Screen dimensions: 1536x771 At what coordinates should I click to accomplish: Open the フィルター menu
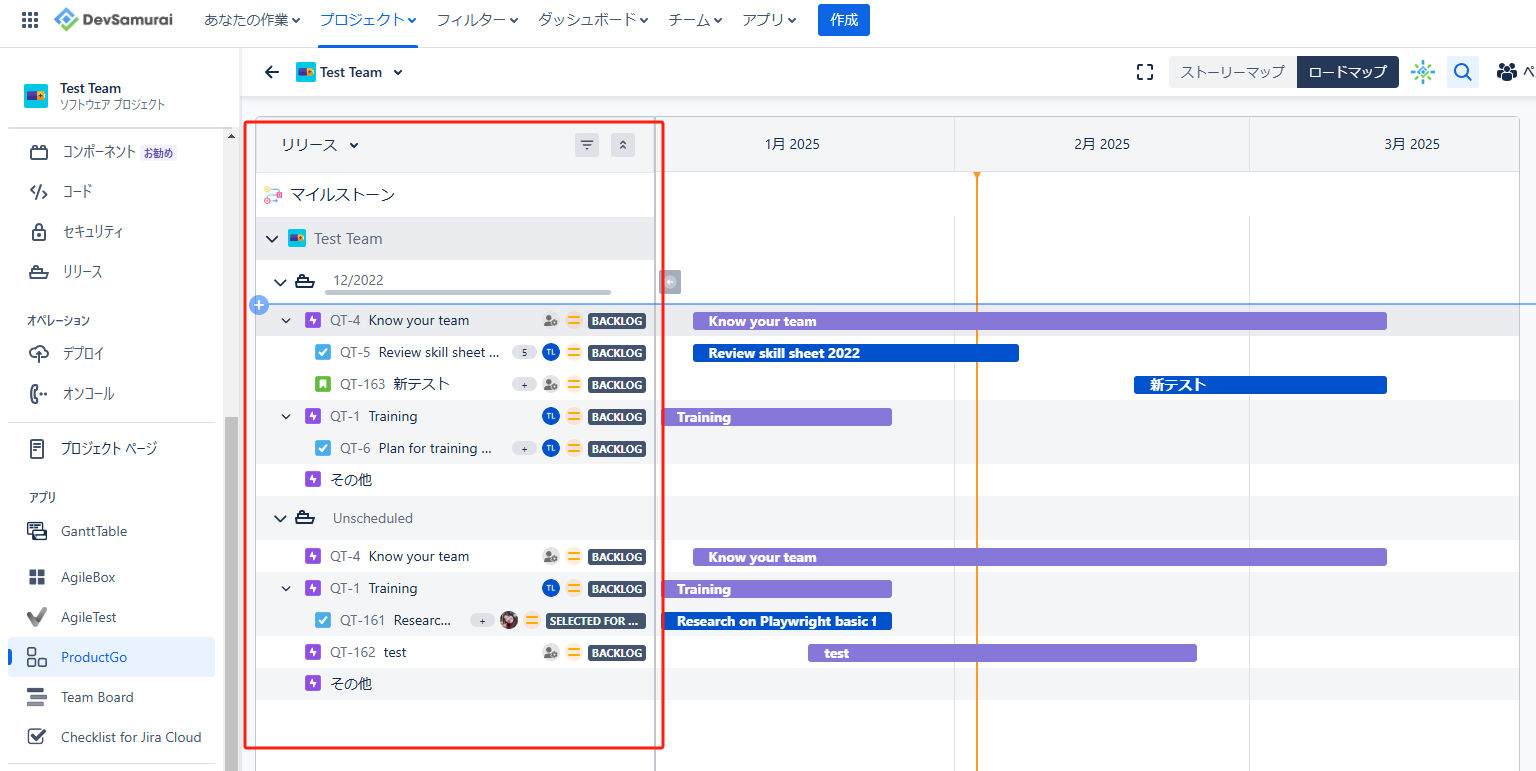point(477,20)
